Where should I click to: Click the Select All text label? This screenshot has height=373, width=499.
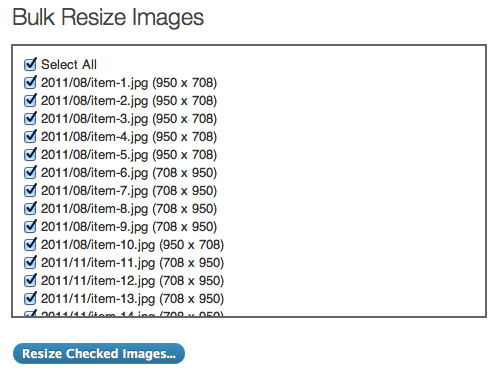69,64
